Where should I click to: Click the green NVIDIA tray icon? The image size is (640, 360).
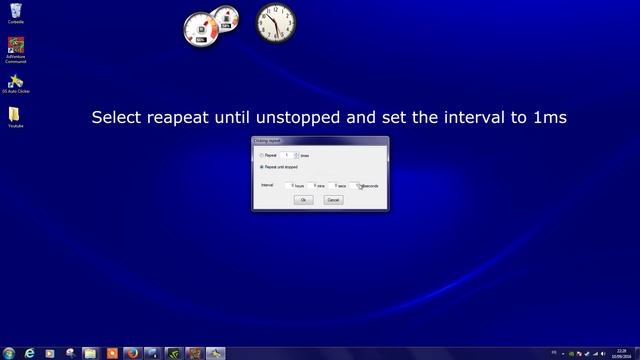(x=571, y=354)
